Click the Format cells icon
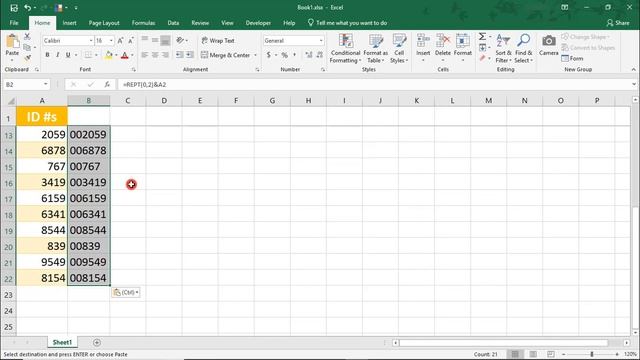This screenshot has width=640, height=360. coord(462,41)
